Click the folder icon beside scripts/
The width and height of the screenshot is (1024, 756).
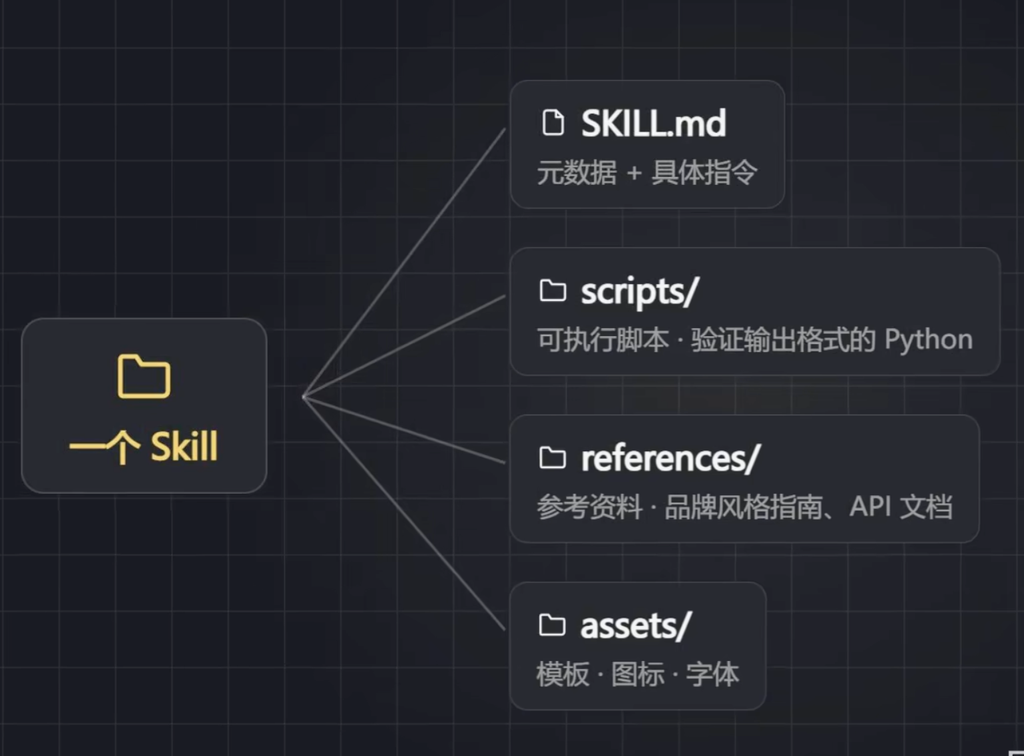[552, 291]
